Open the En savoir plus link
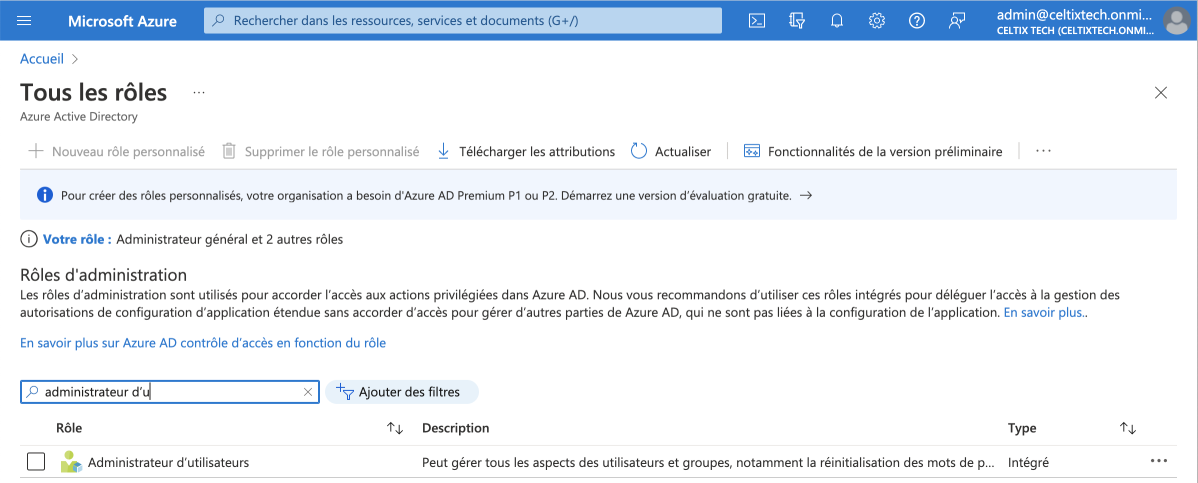 coord(1044,313)
